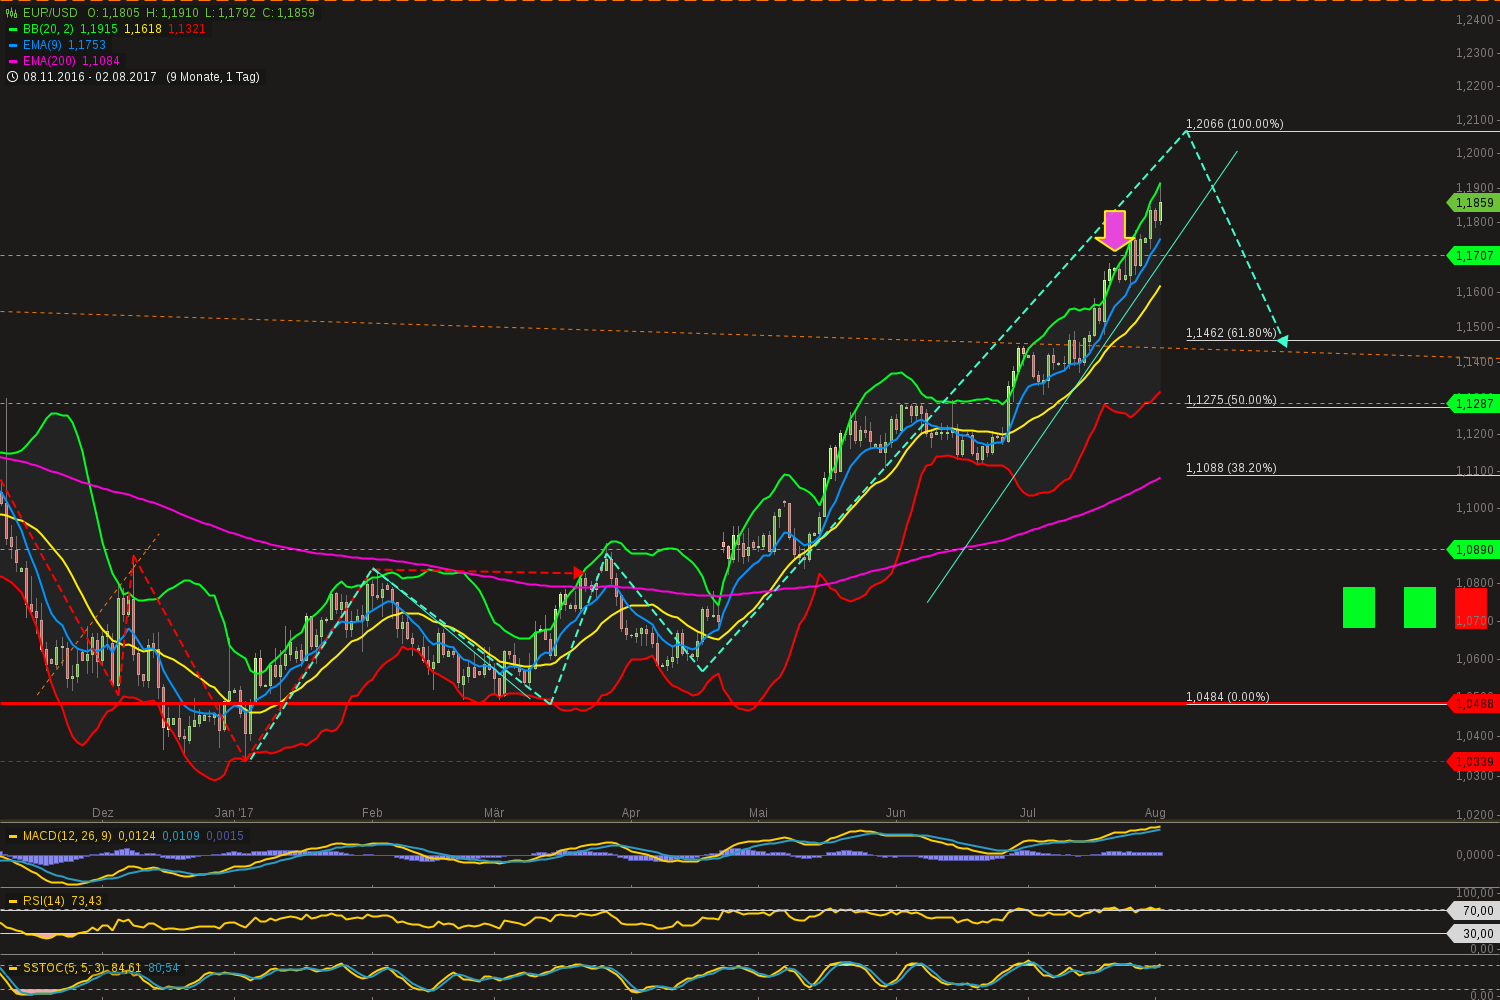
Task: Click the RSI 70,00 level tag
Action: 1472,911
